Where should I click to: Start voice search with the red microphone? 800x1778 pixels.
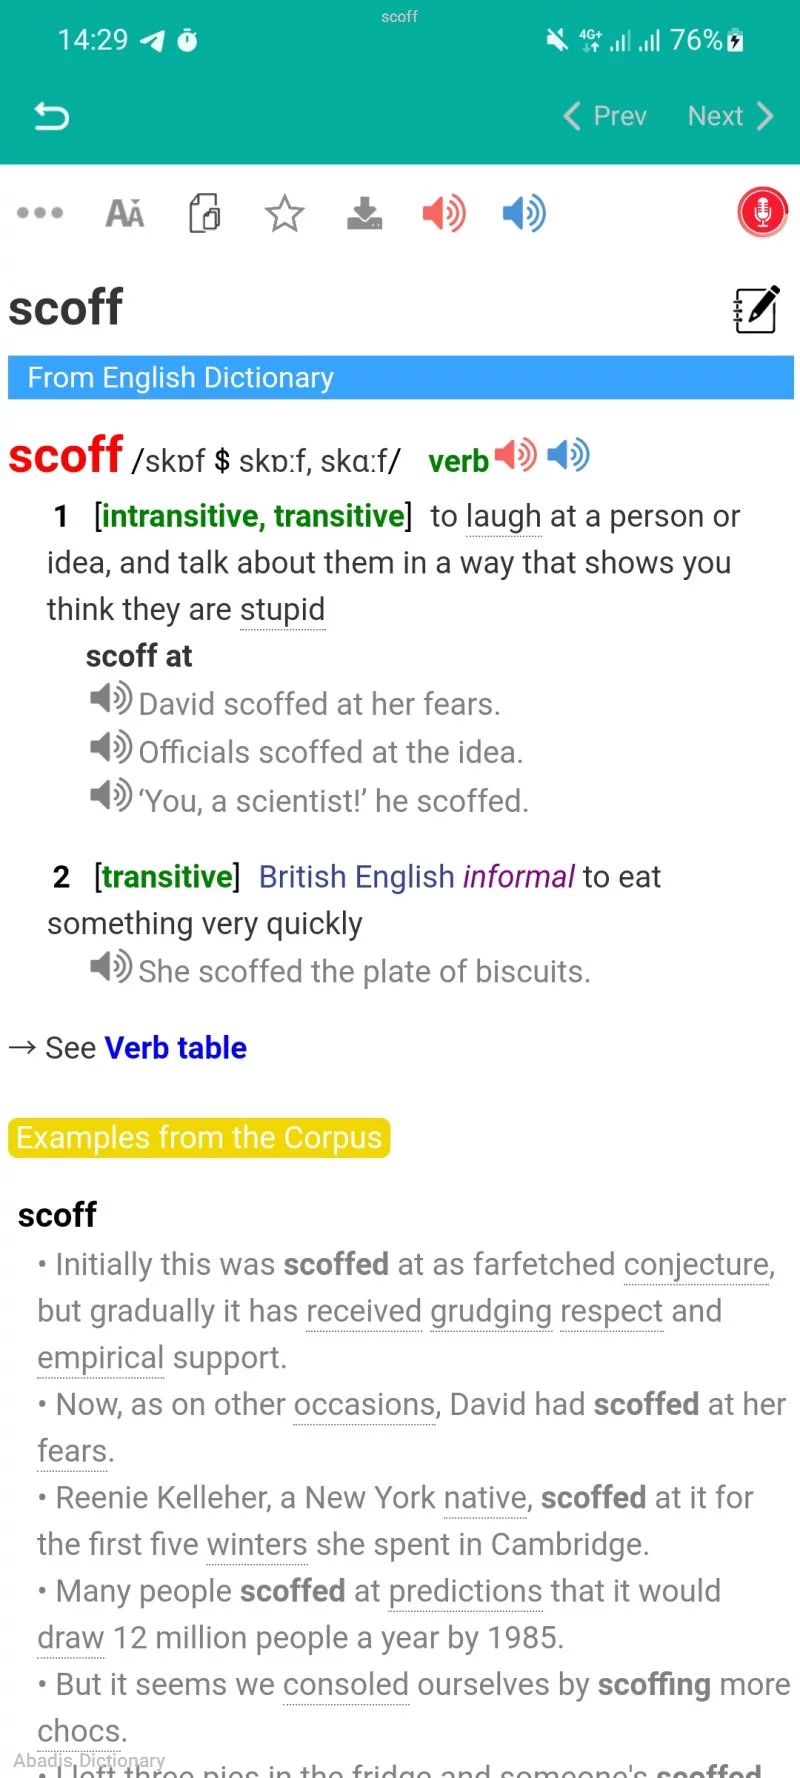tap(762, 211)
